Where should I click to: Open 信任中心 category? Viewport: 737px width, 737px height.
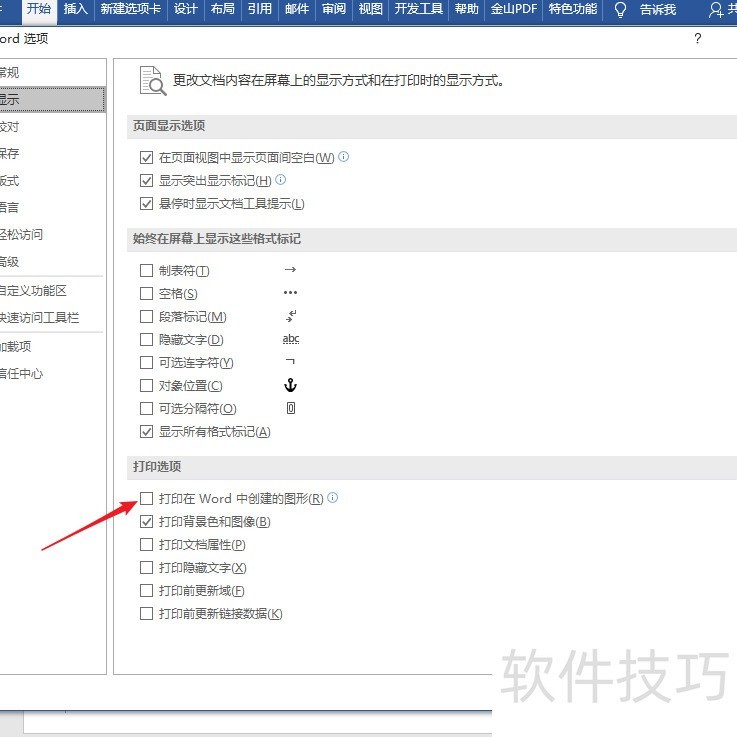[52, 374]
